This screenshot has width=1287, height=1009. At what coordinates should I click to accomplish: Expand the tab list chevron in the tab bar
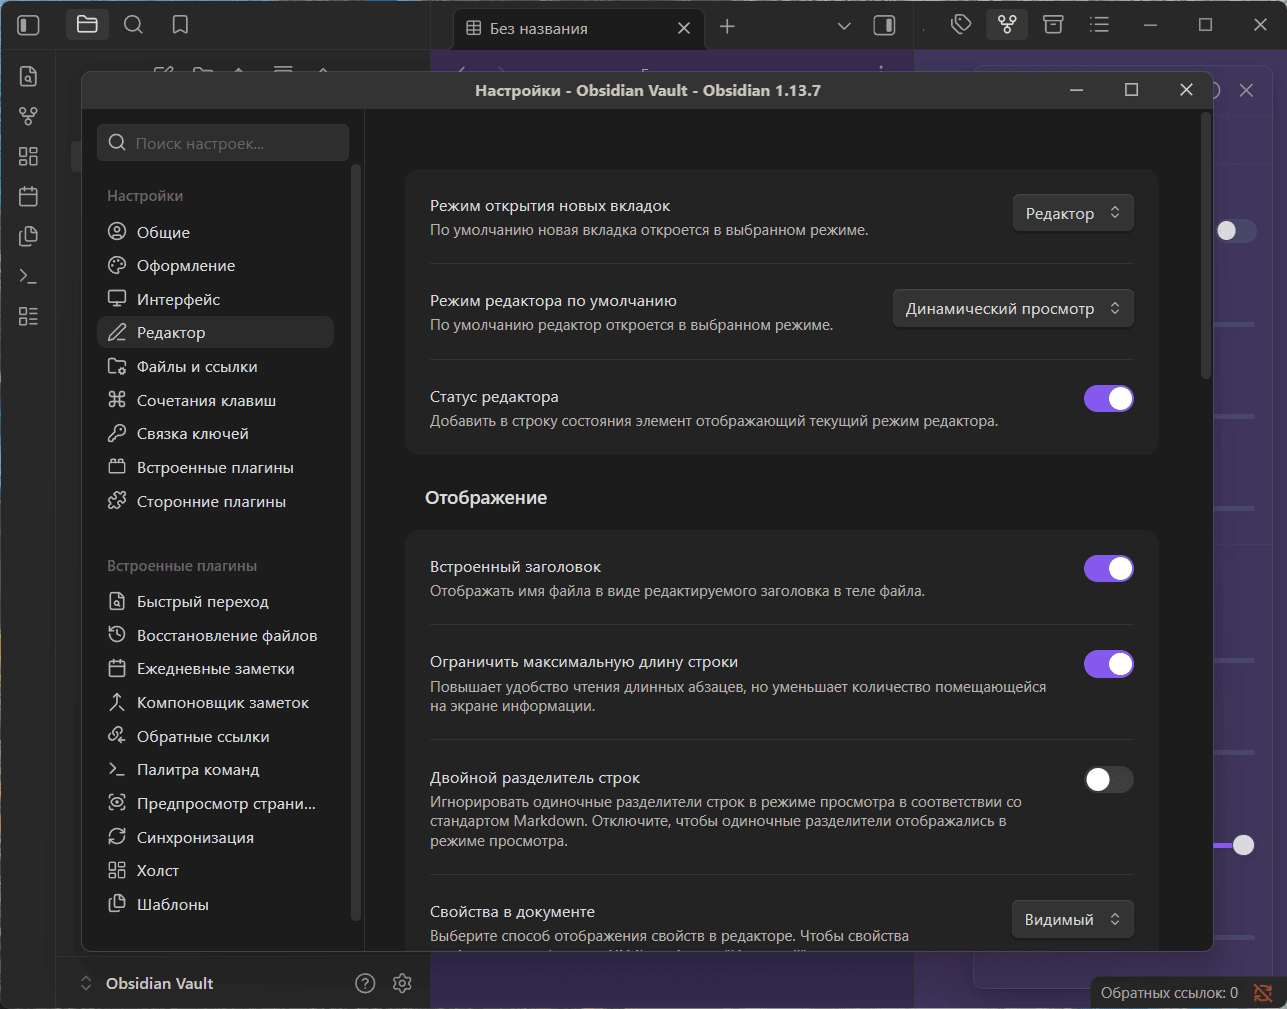[x=844, y=27]
